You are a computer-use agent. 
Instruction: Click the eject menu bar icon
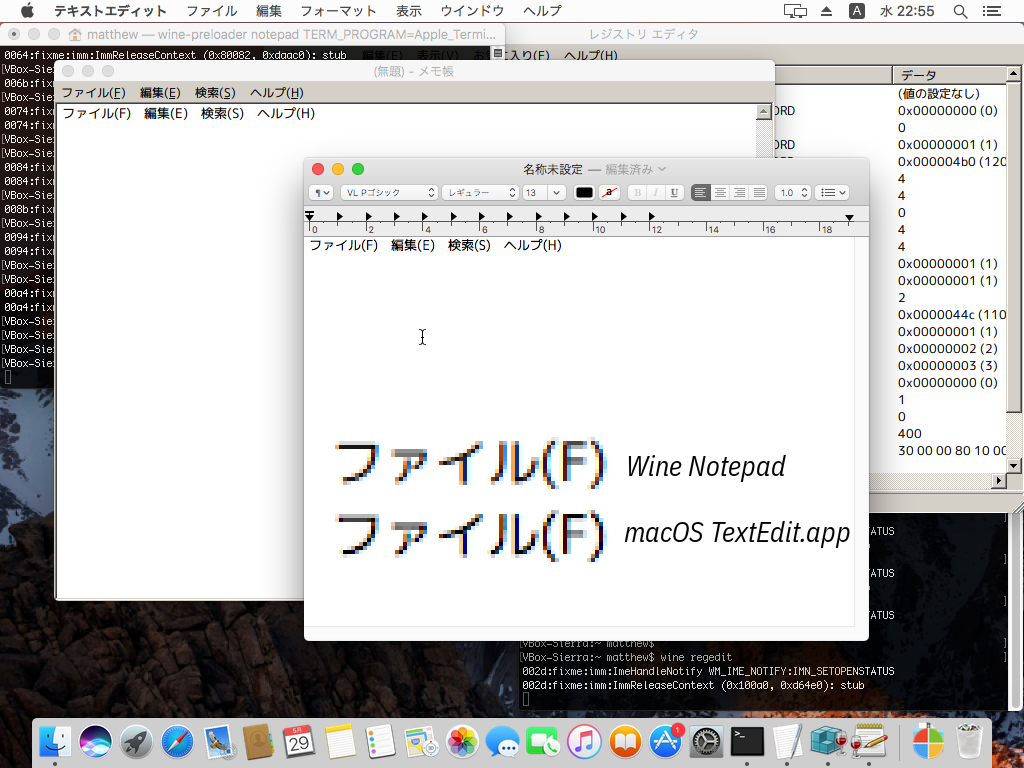[826, 10]
